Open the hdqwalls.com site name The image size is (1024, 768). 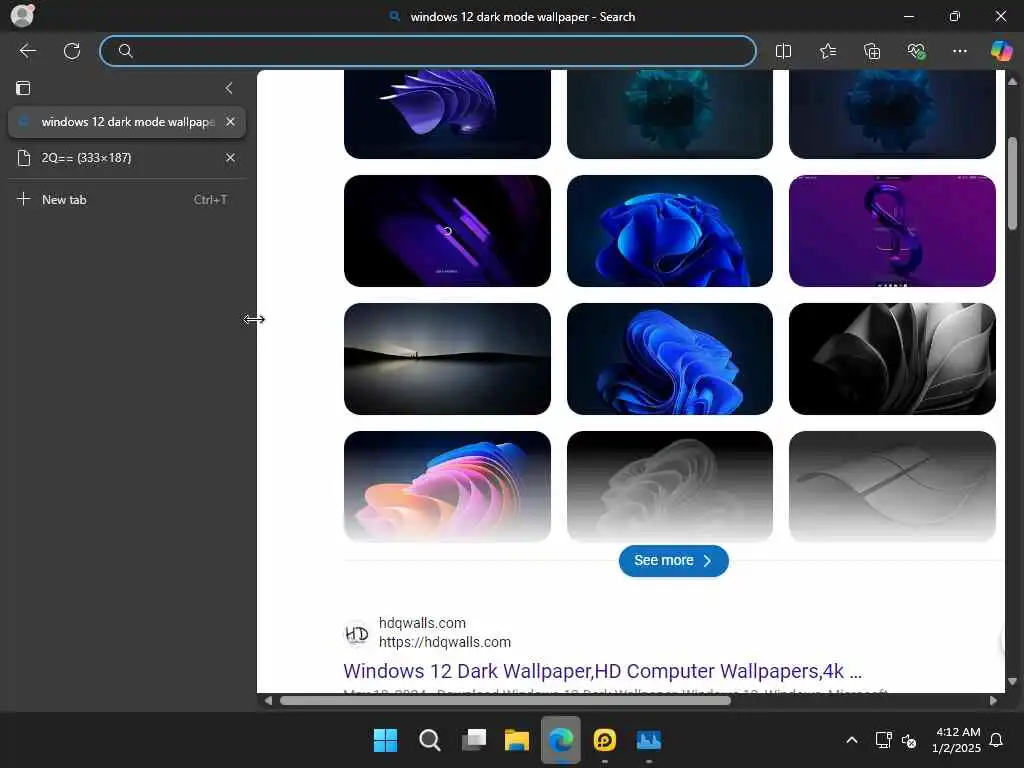point(422,623)
